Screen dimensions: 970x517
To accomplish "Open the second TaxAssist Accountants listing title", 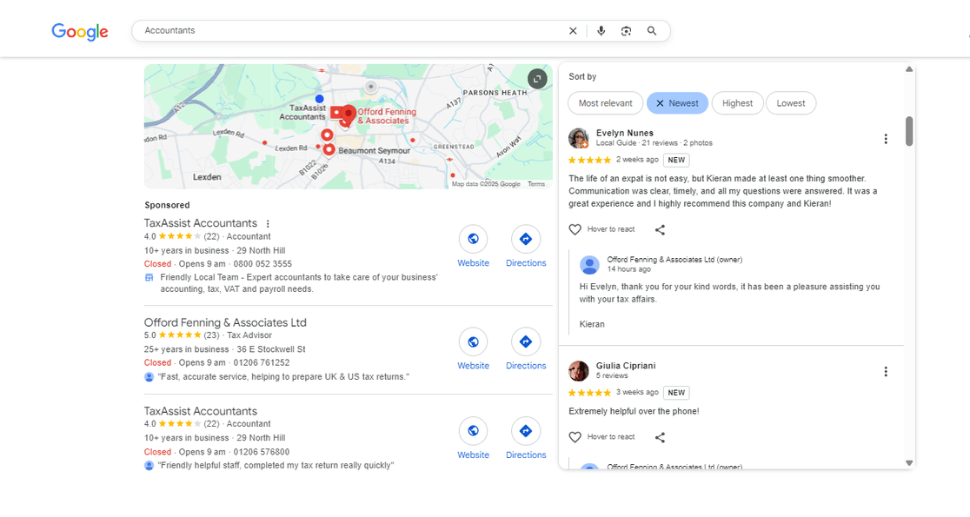I will 200,411.
